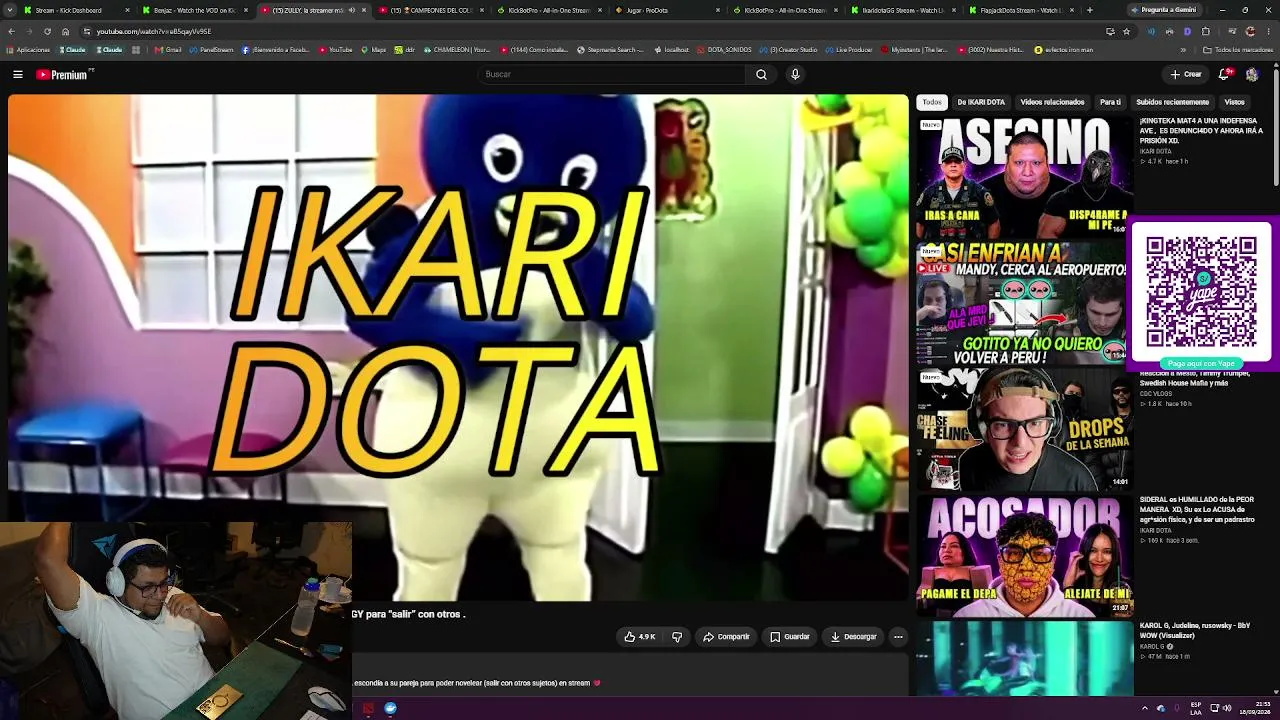Image resolution: width=1280 pixels, height=720 pixels.
Task: Select the 'De IKARI DOTA' filter chip
Action: coord(981,102)
